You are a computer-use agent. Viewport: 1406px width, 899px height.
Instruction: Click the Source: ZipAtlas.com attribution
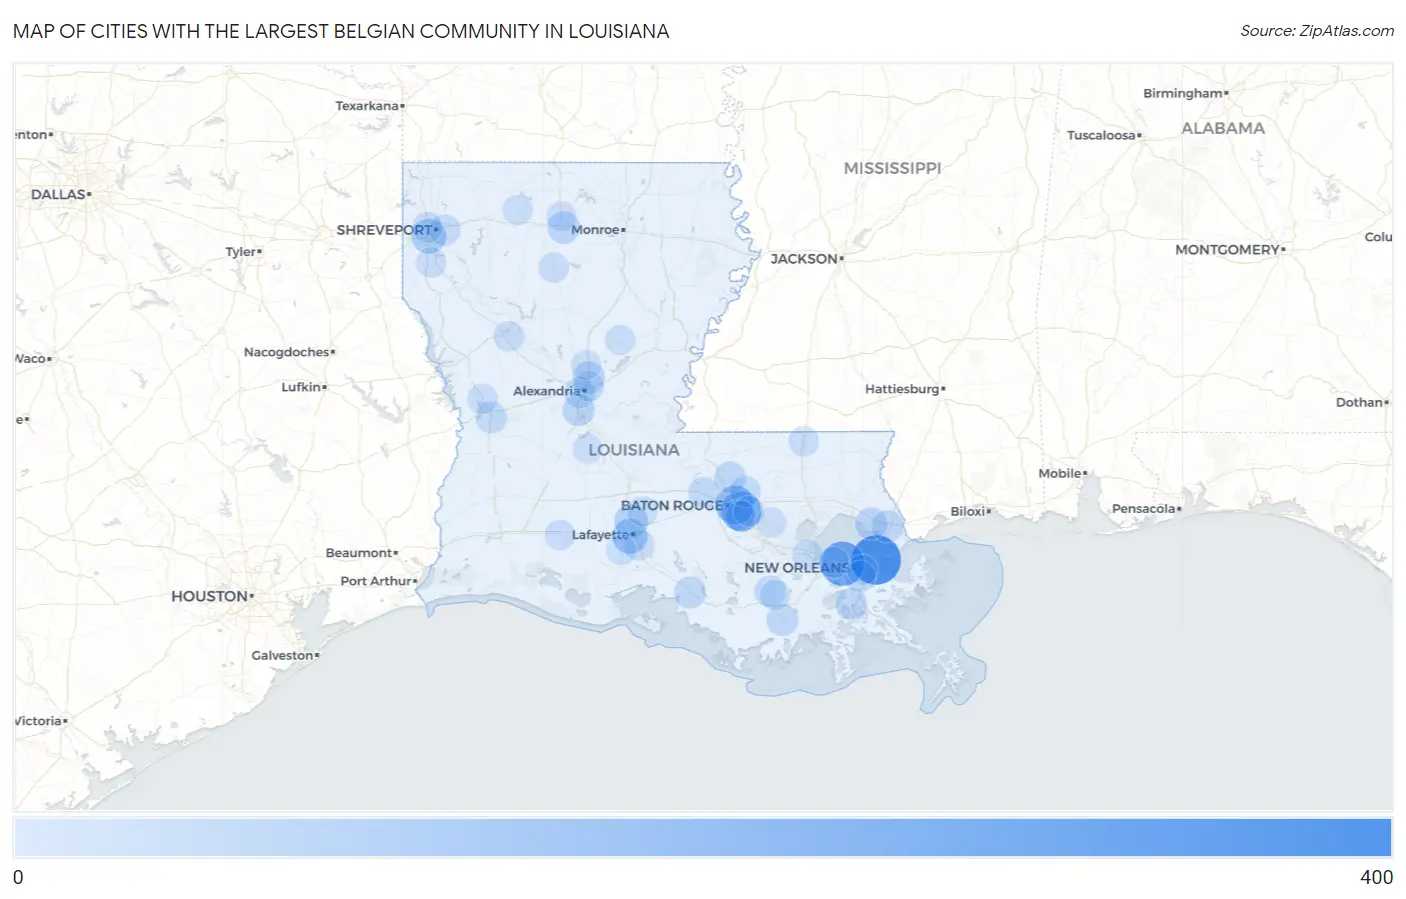tap(1317, 31)
